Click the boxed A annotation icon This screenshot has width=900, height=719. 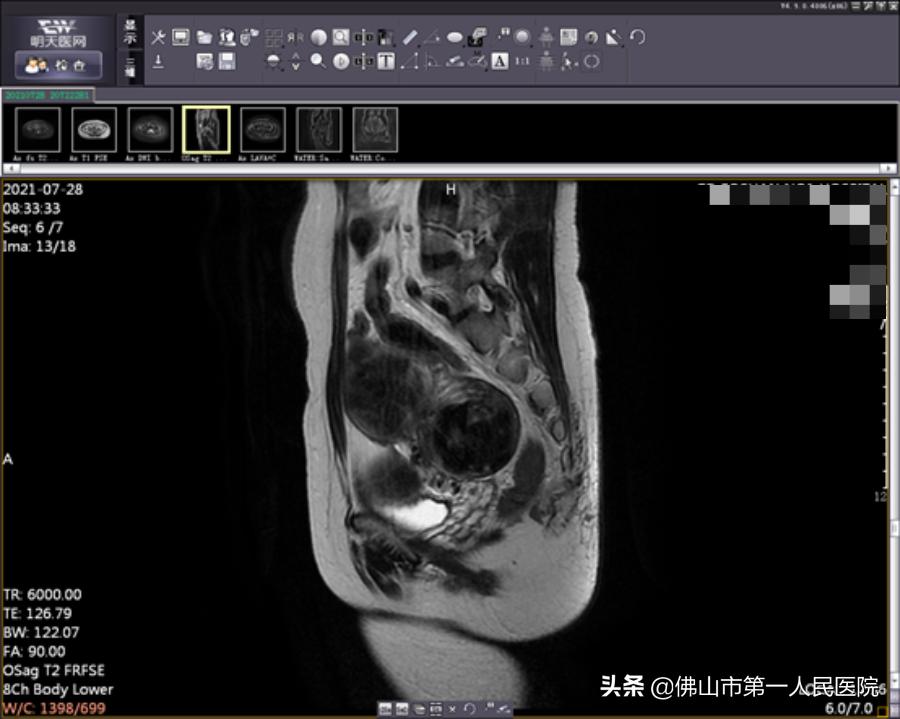pyautogui.click(x=500, y=61)
